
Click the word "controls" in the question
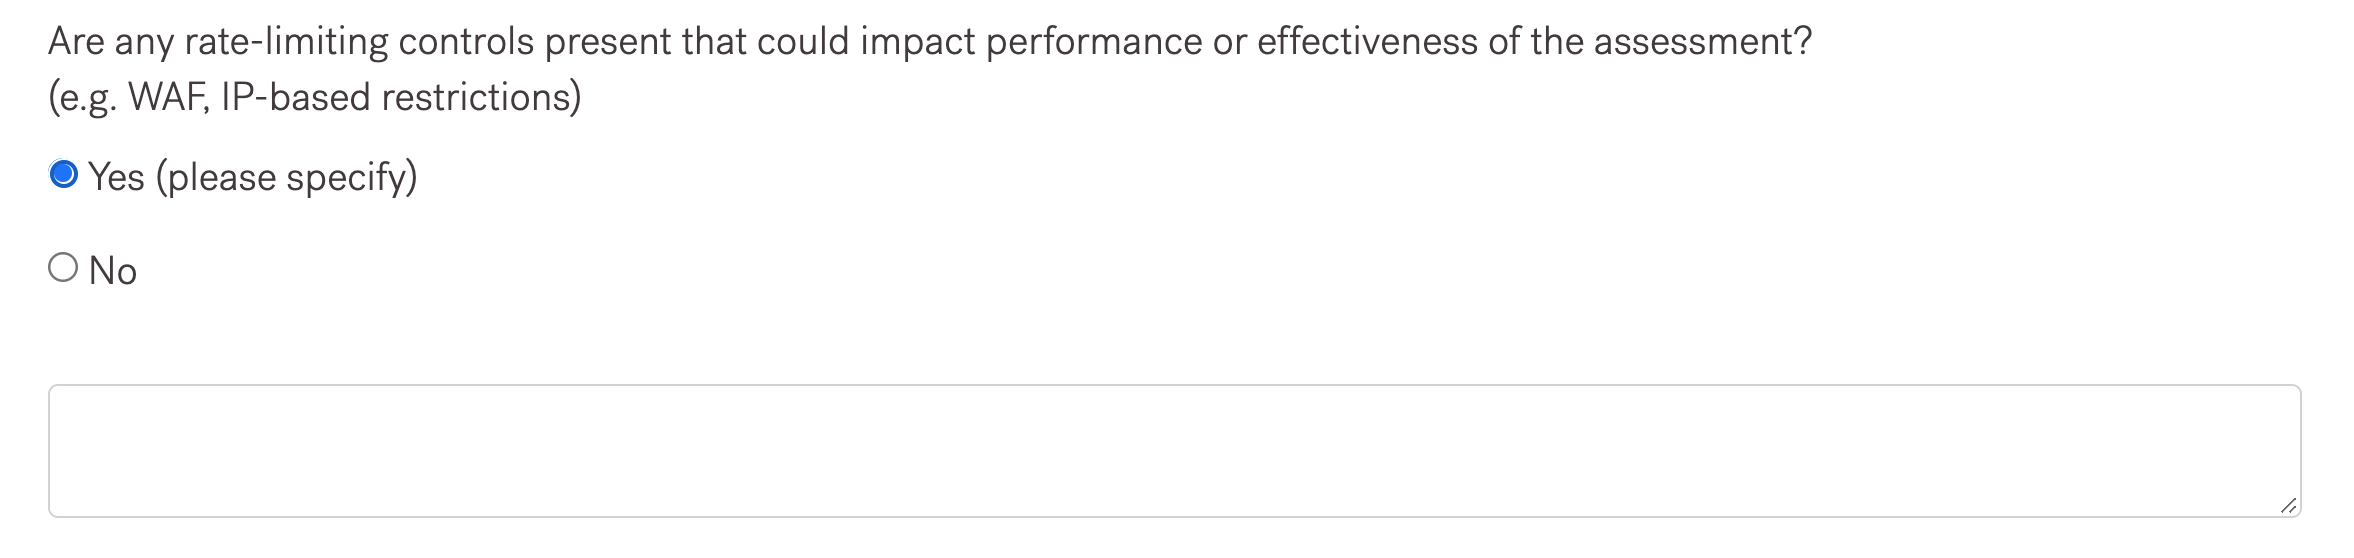(466, 42)
